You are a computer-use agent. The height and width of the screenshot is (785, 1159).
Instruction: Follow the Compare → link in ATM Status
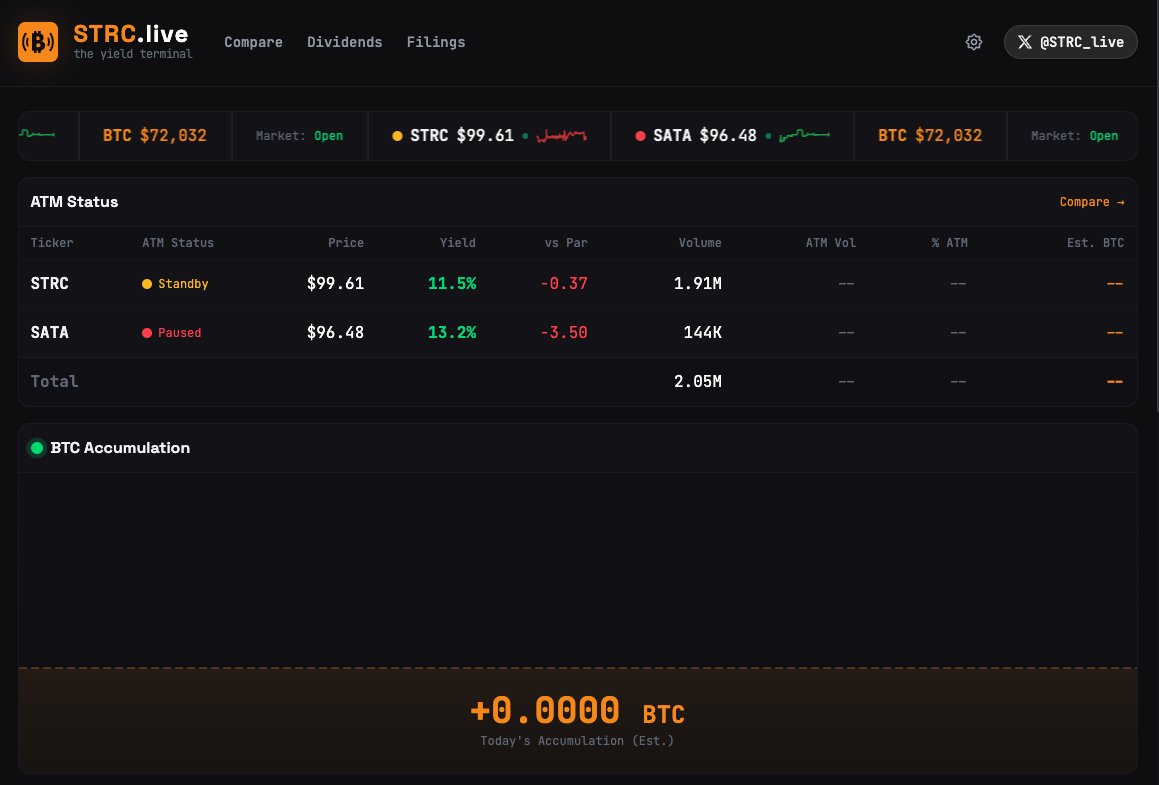1092,202
